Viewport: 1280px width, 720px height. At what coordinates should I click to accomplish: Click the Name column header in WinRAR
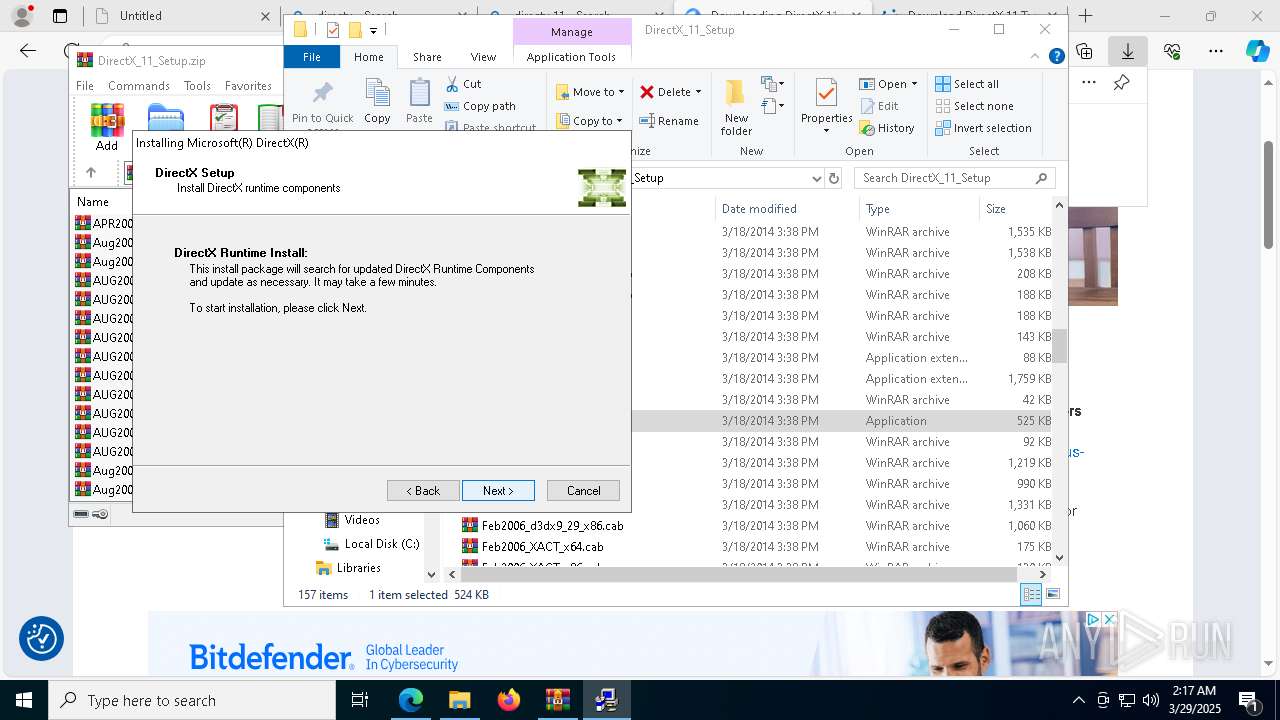point(93,202)
